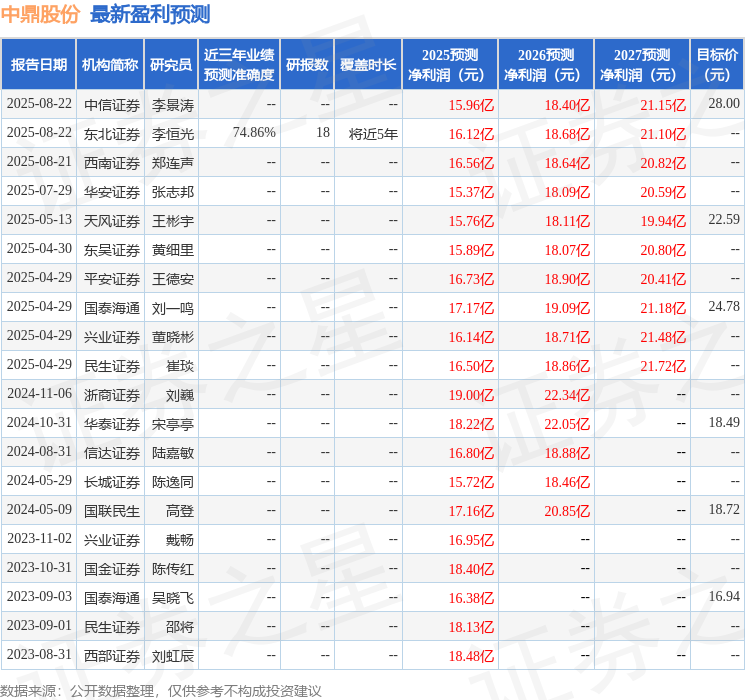Select analyst name 李恒光
The image size is (745, 700).
pyautogui.click(x=173, y=134)
